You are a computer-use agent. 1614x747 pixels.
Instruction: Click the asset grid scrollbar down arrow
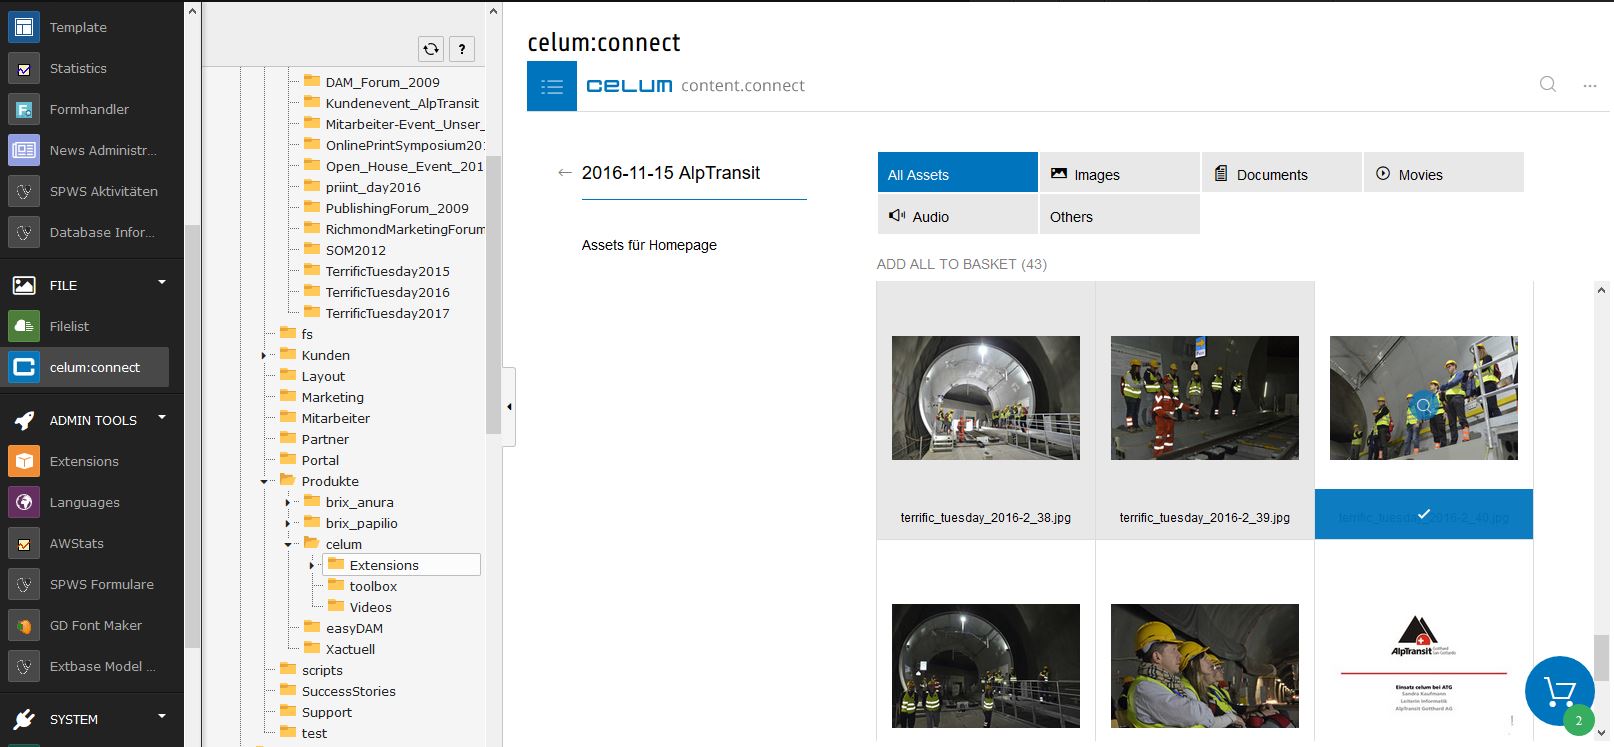point(1601,732)
